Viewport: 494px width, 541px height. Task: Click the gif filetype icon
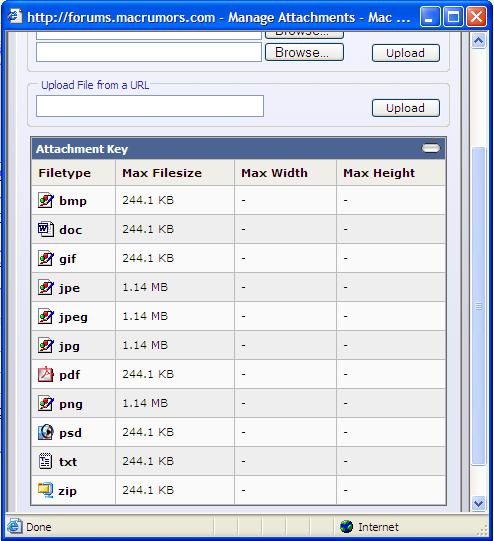46,258
